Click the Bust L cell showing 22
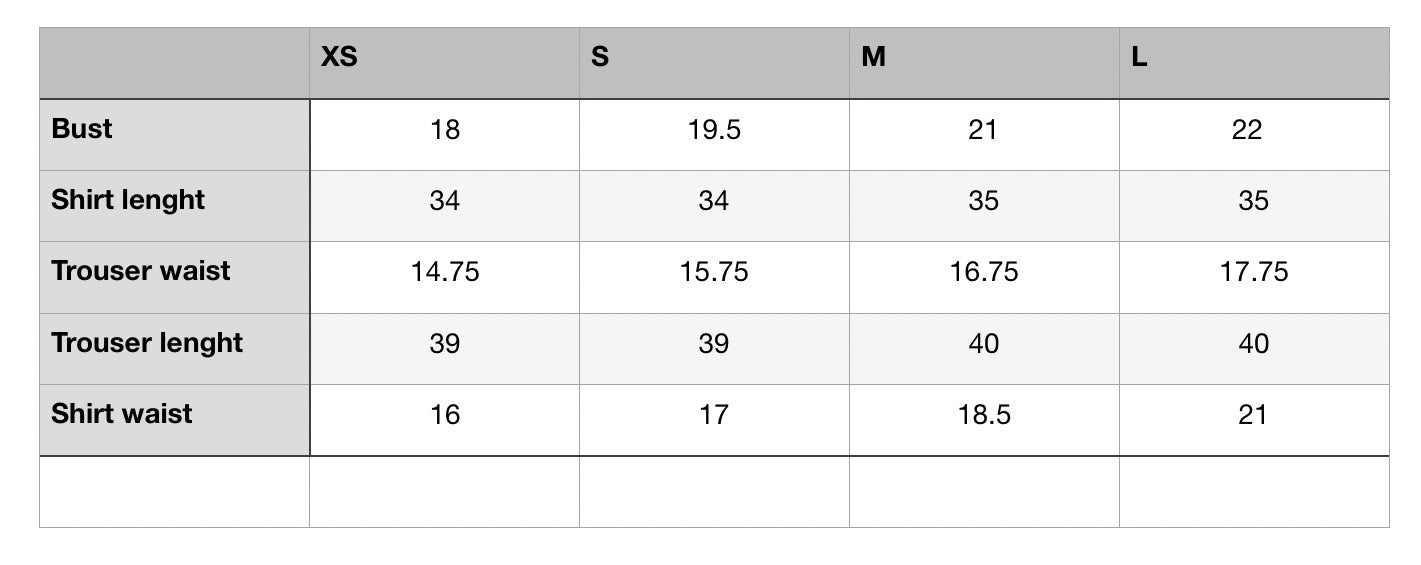 (1254, 134)
